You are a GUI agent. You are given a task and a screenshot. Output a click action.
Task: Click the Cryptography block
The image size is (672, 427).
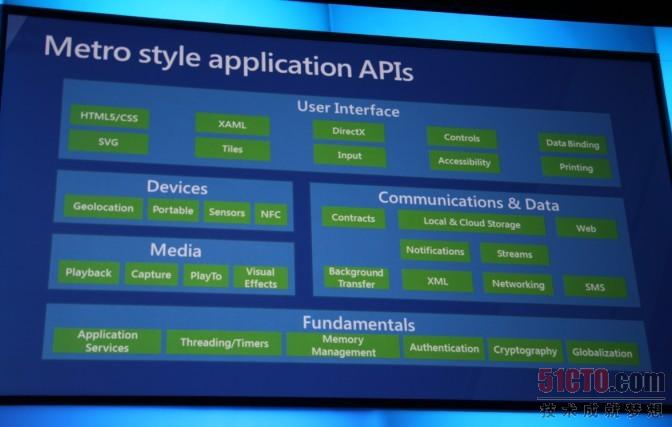[525, 351]
